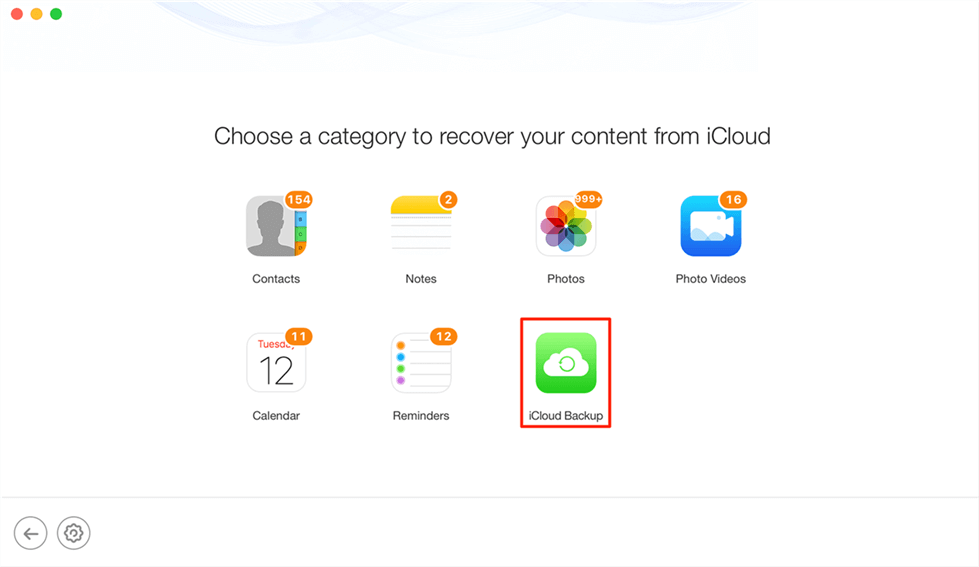Click the 999+ badge on Photos
The height and width of the screenshot is (567, 979).
[588, 199]
